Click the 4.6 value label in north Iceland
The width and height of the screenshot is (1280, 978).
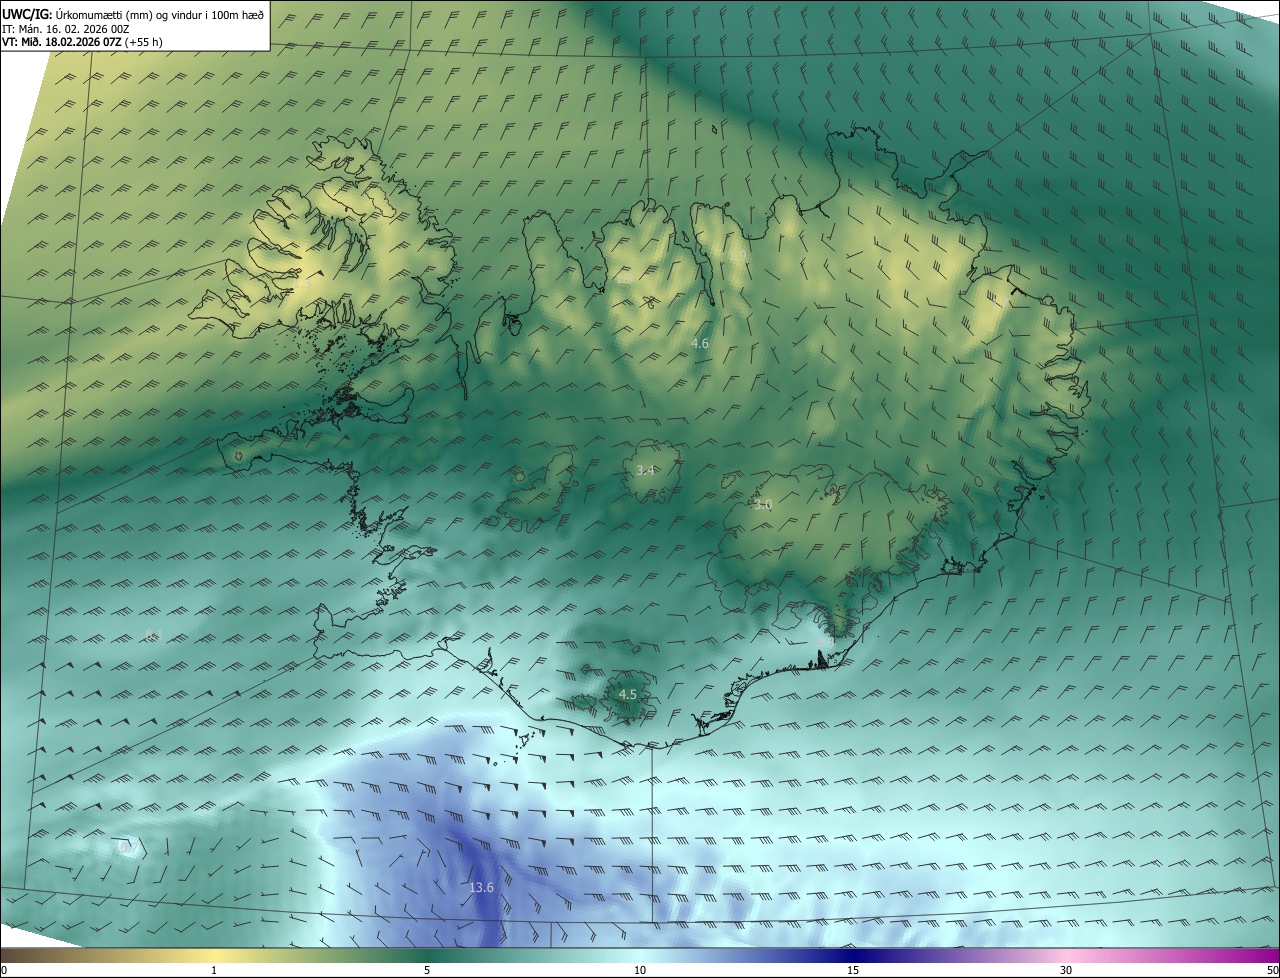tap(700, 343)
